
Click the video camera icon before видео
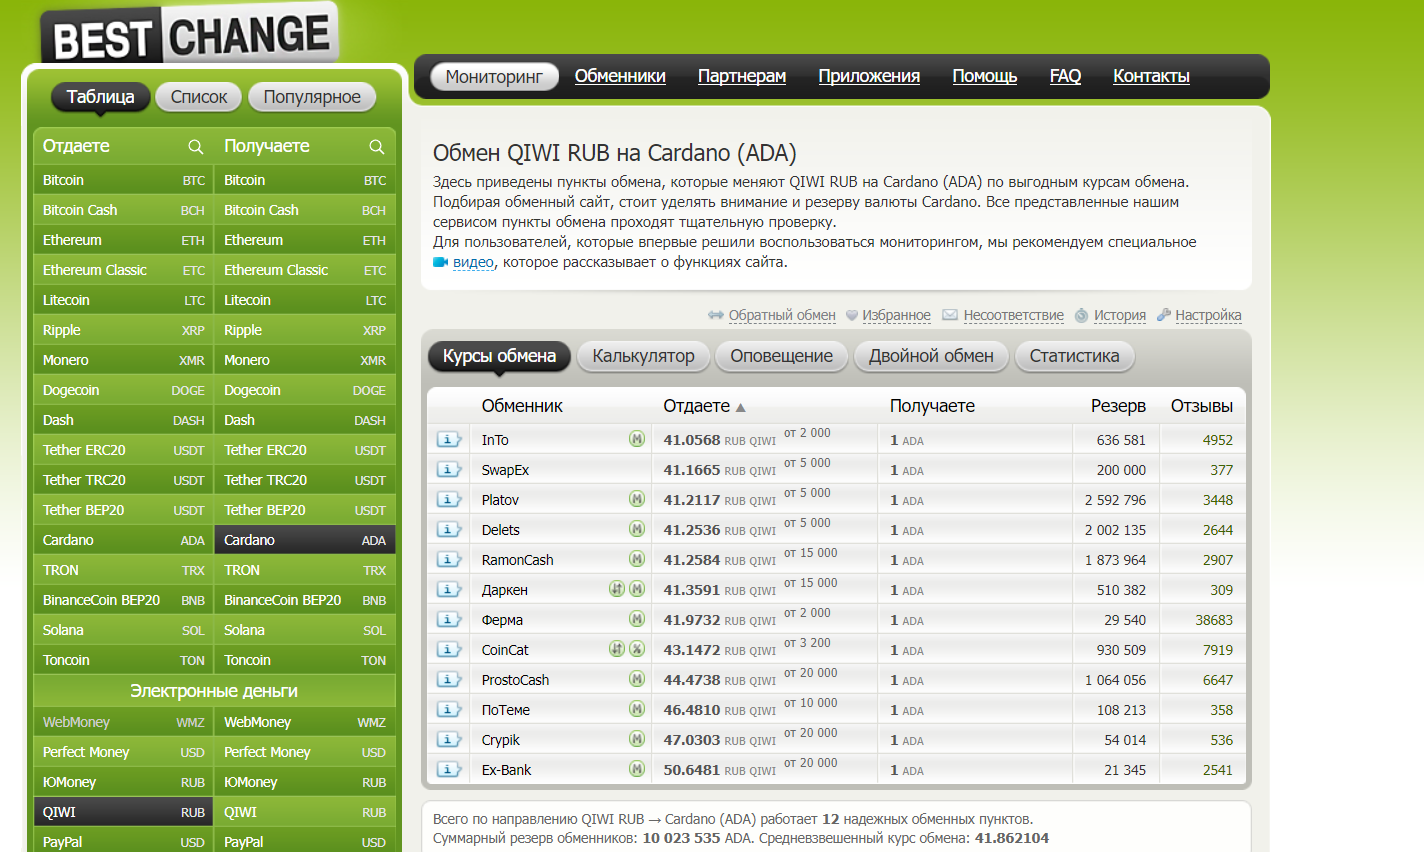coord(440,263)
